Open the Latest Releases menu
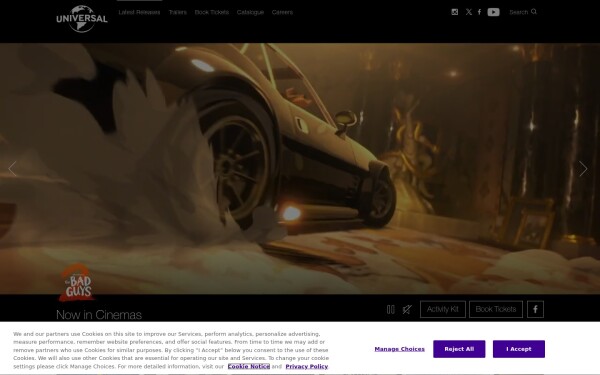 [x=139, y=12]
